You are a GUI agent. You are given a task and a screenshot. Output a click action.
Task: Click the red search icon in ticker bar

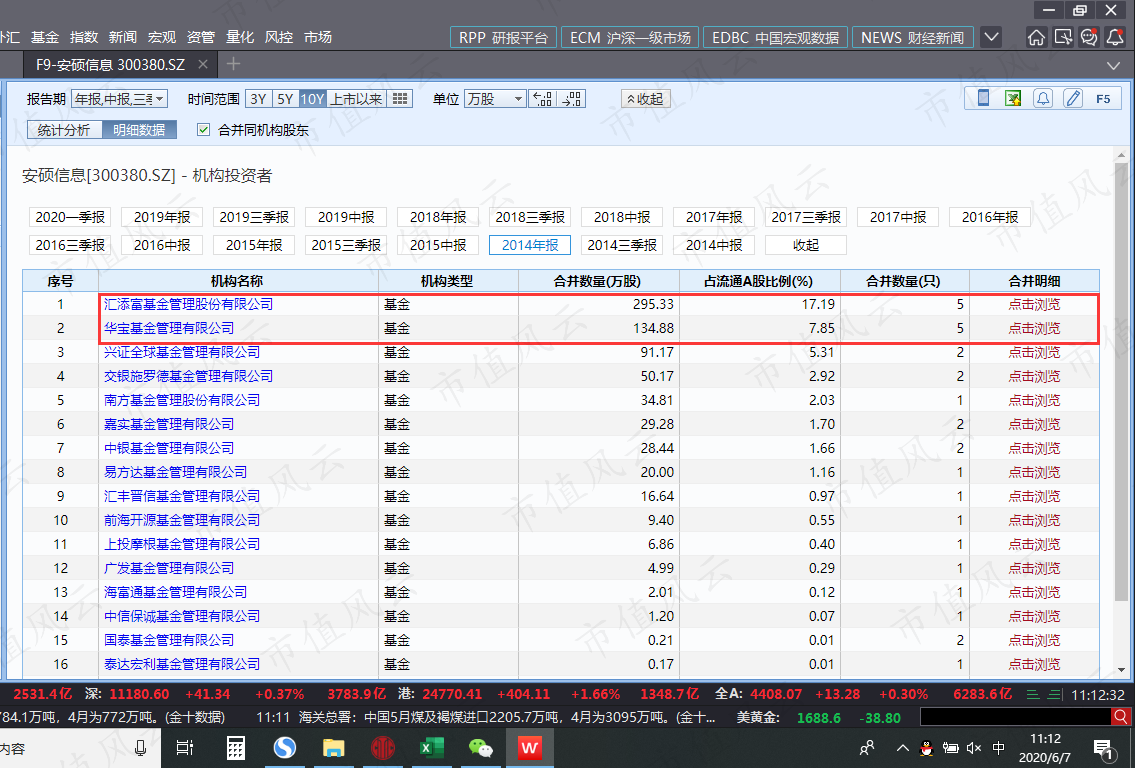tap(1121, 717)
